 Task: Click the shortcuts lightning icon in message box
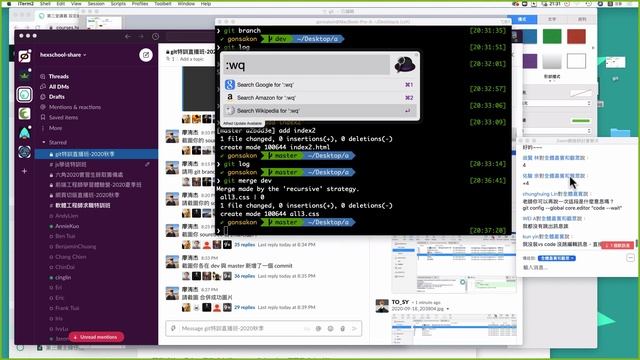click(x=173, y=328)
